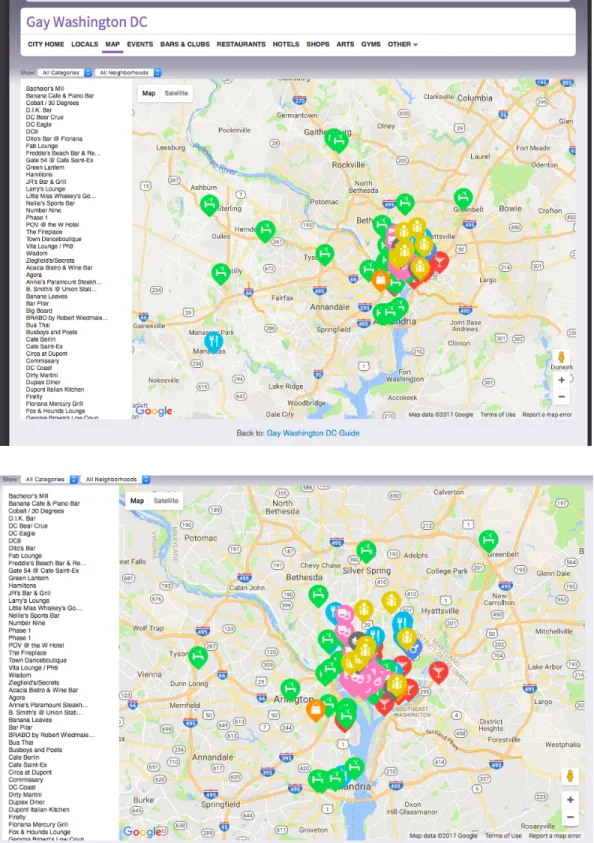This screenshot has width=594, height=843.
Task: Click Gay Washington DC page title
Action: (87, 22)
